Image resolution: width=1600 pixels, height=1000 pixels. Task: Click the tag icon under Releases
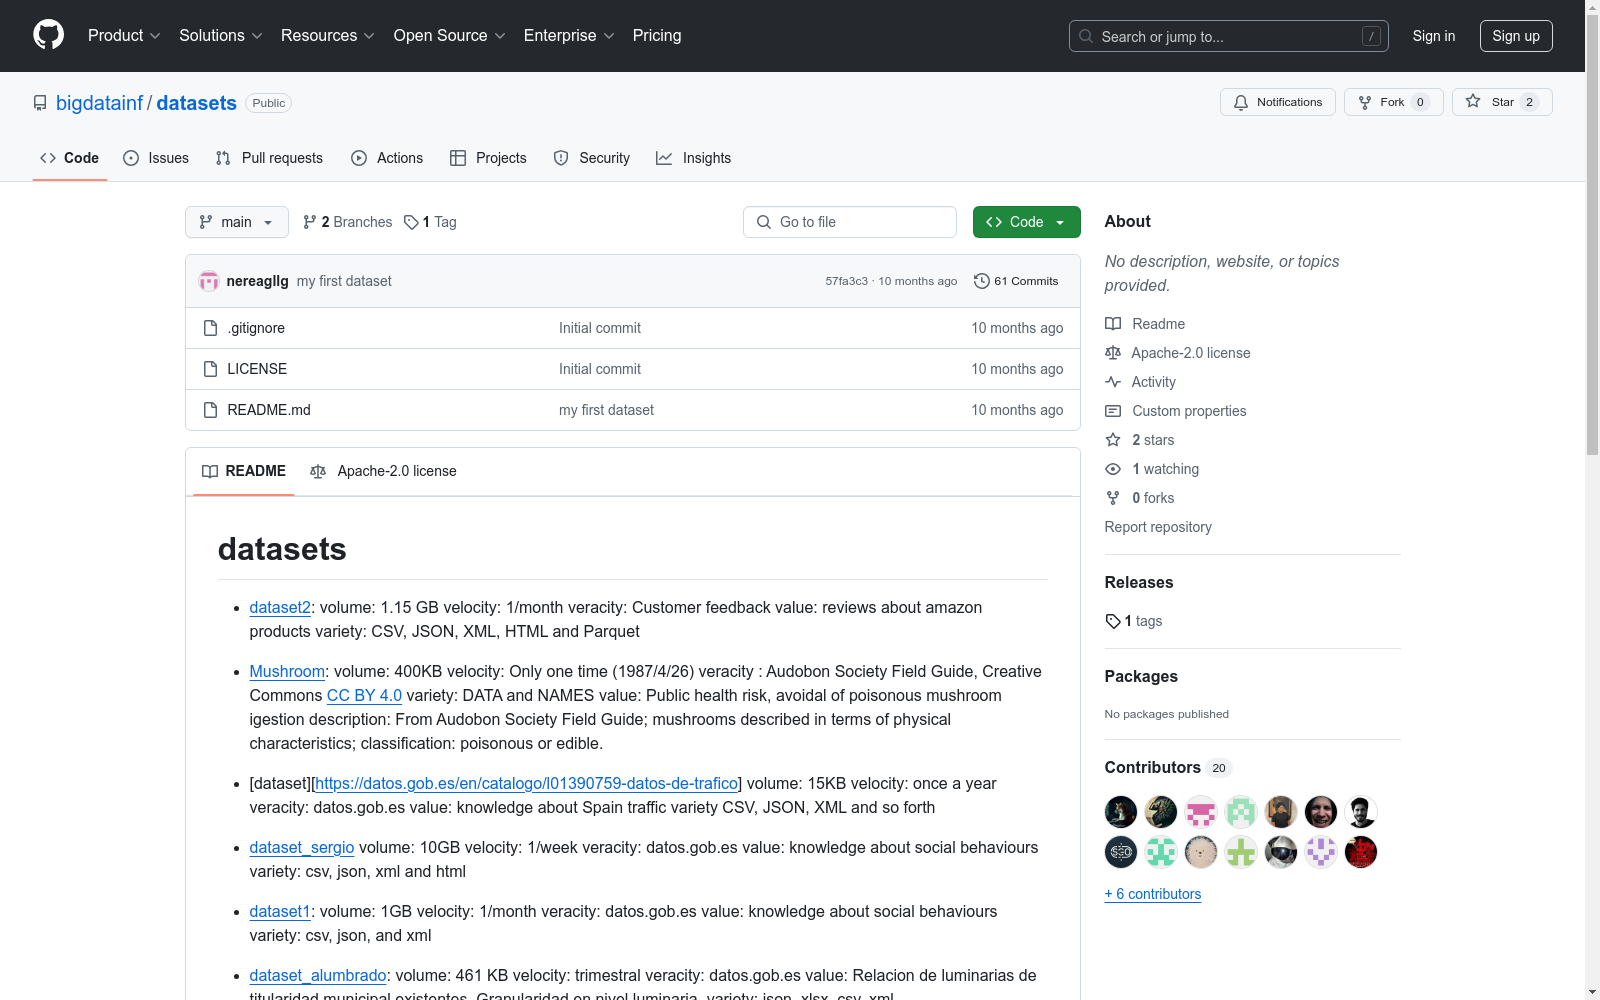(1113, 621)
